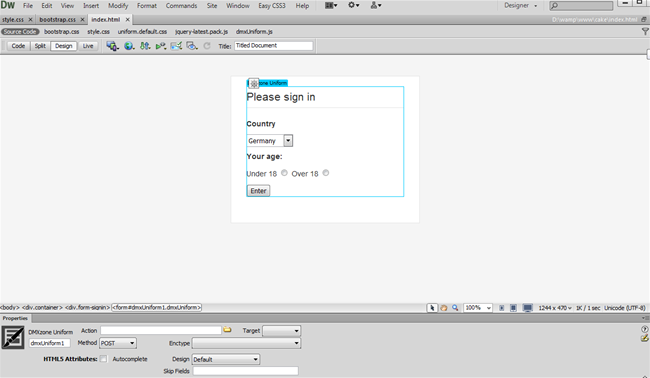Viewport: 650px width, 378px height.
Task: Choose the Zoom magnifier tool in status bar
Action: 455,308
